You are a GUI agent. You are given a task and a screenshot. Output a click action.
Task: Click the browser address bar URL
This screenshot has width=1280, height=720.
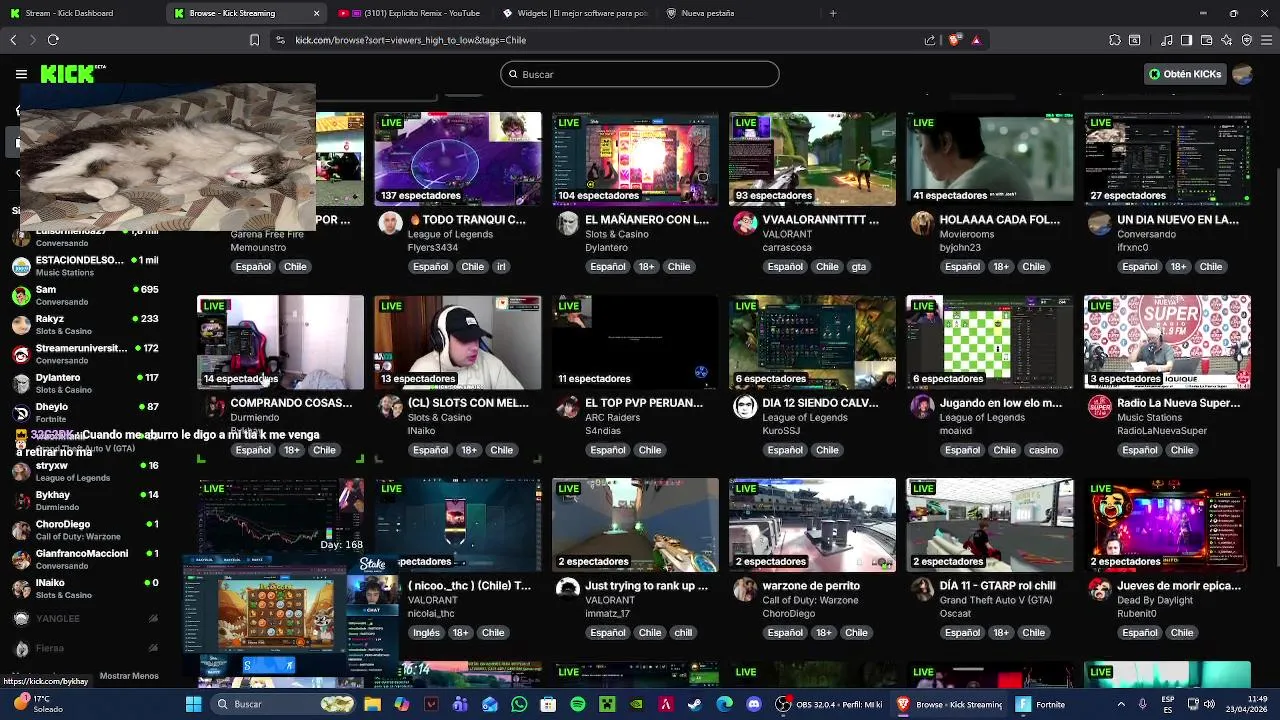410,40
